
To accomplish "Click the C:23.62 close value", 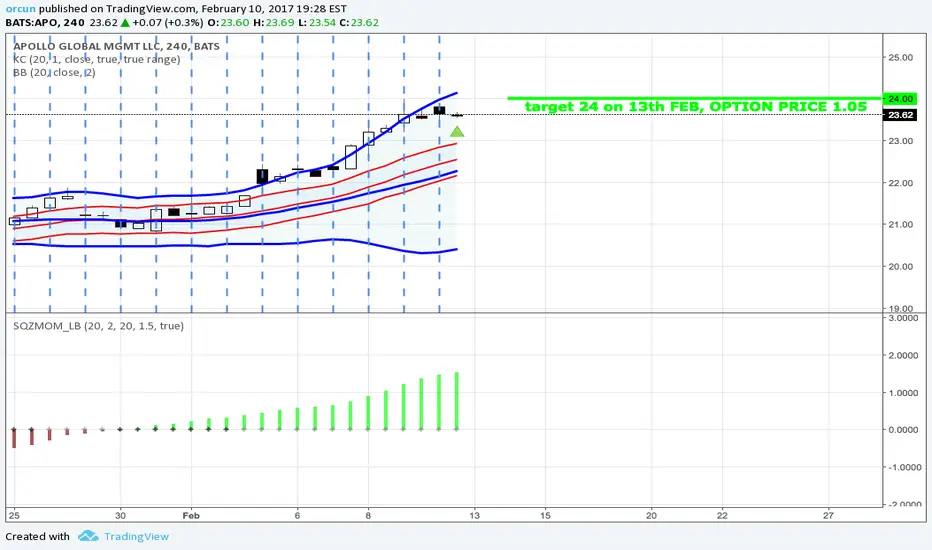I will [x=359, y=23].
